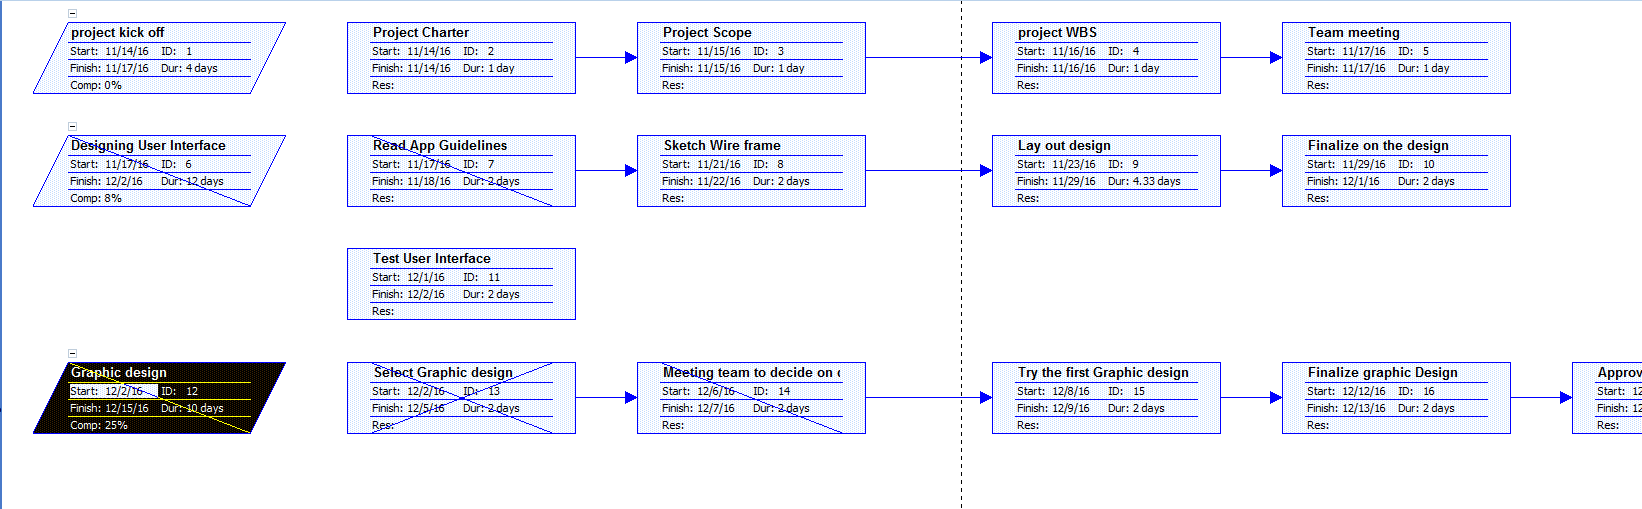
Task: Select the 'project kick off' node title
Action: click(117, 33)
